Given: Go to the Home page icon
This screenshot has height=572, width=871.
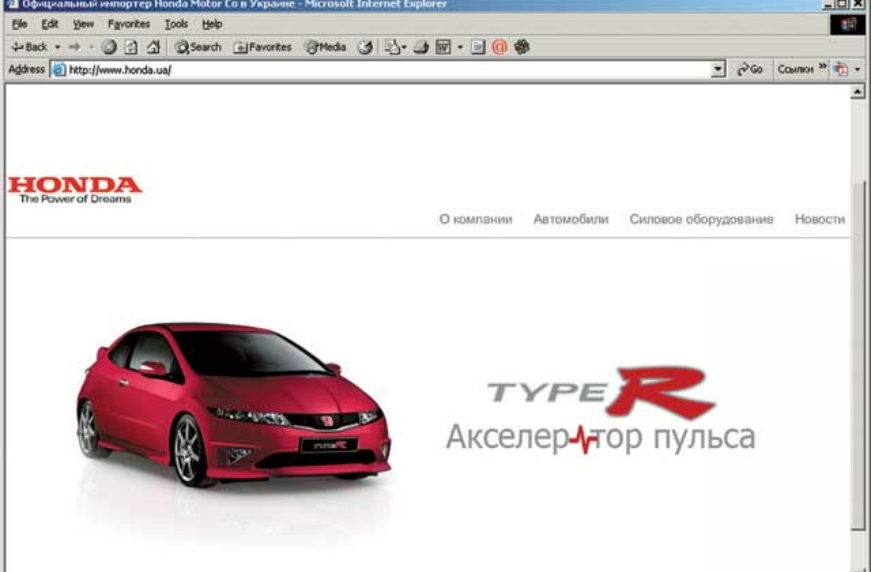Looking at the screenshot, I should (153, 47).
